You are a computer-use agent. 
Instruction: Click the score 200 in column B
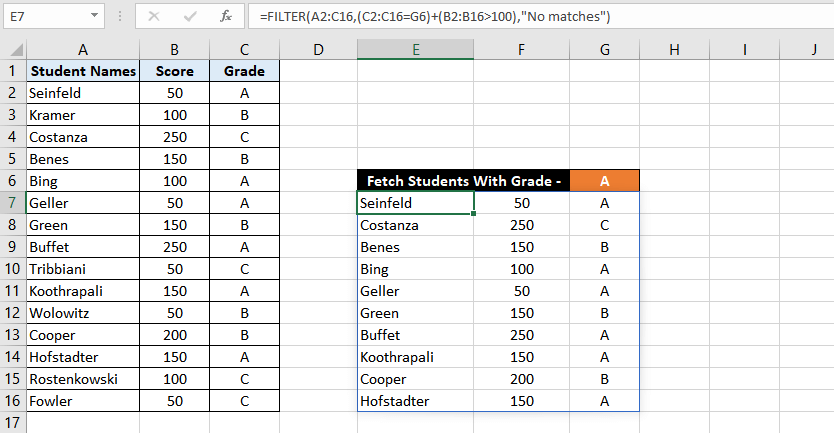[x=174, y=335]
